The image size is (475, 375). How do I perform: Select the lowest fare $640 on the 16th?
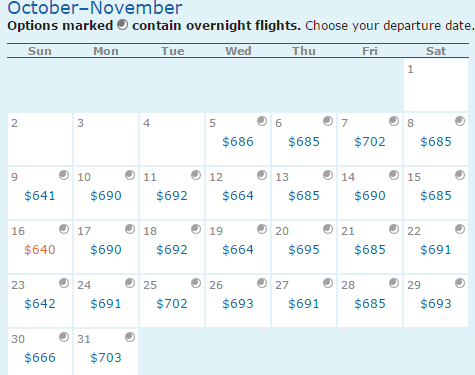click(x=40, y=250)
